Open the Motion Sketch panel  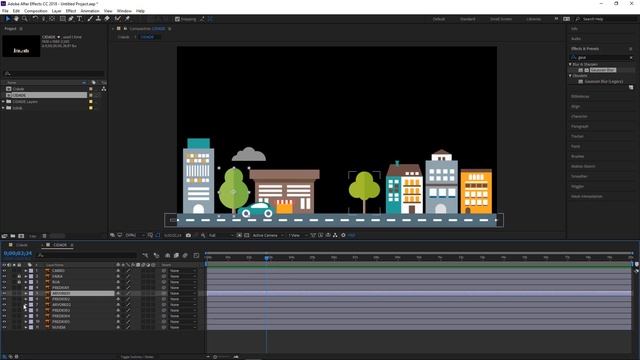[x=583, y=167]
